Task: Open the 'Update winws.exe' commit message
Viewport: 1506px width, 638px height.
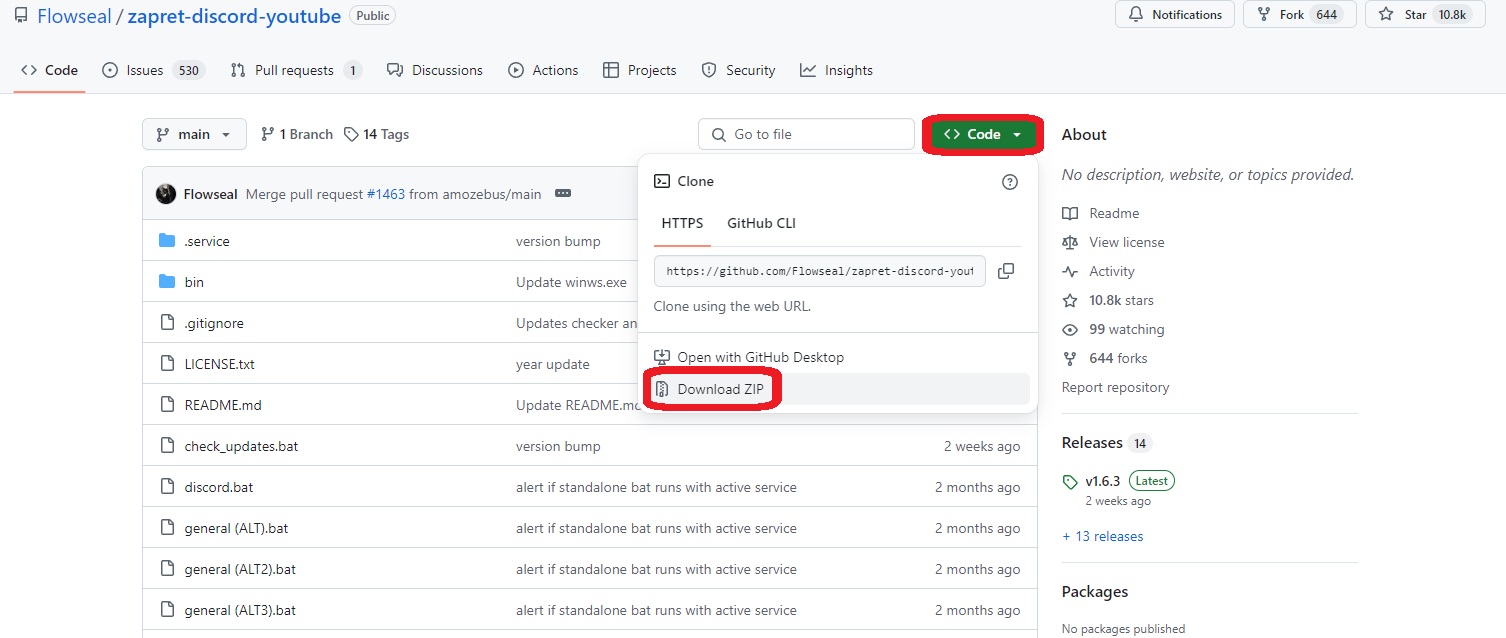Action: [571, 282]
